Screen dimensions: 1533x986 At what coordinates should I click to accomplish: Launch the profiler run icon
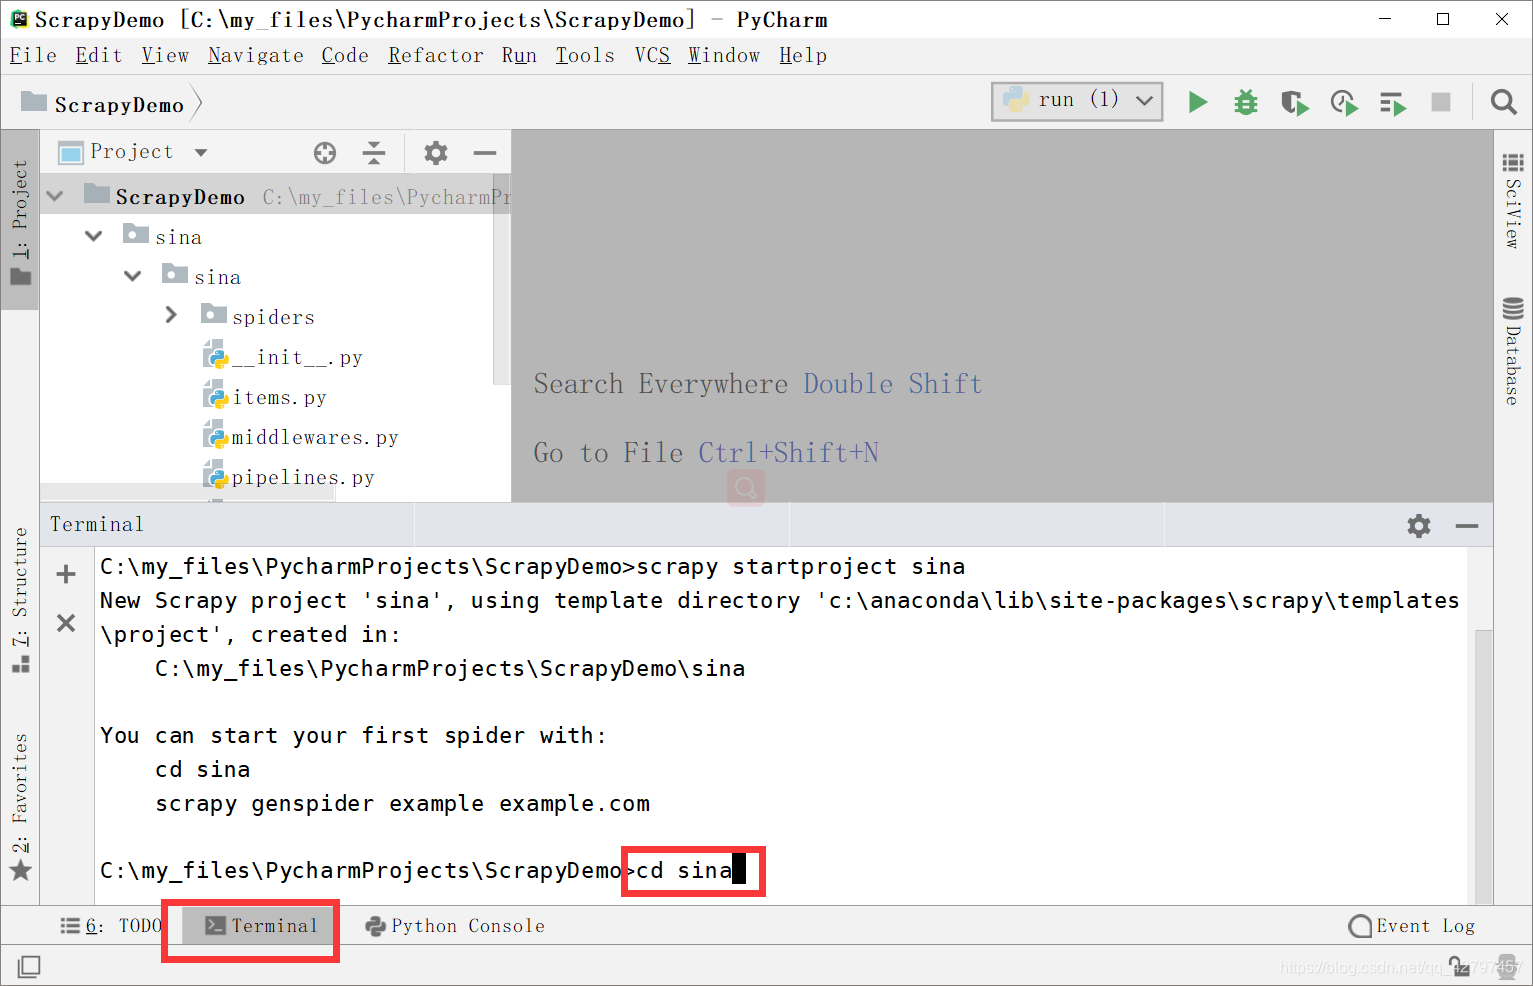coord(1343,102)
